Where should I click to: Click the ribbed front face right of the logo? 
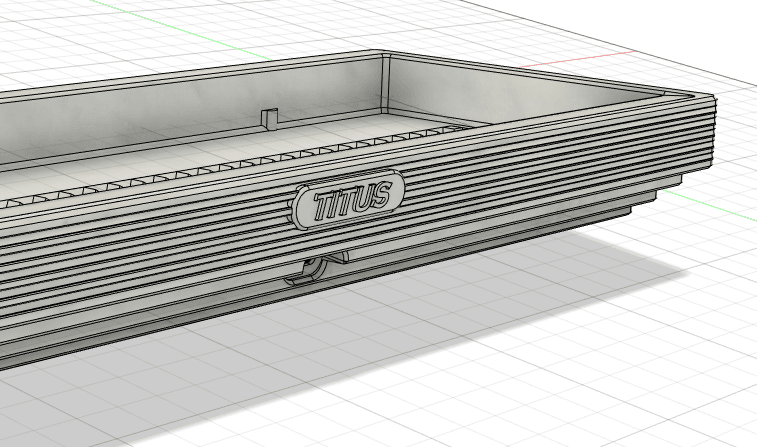pyautogui.click(x=520, y=180)
